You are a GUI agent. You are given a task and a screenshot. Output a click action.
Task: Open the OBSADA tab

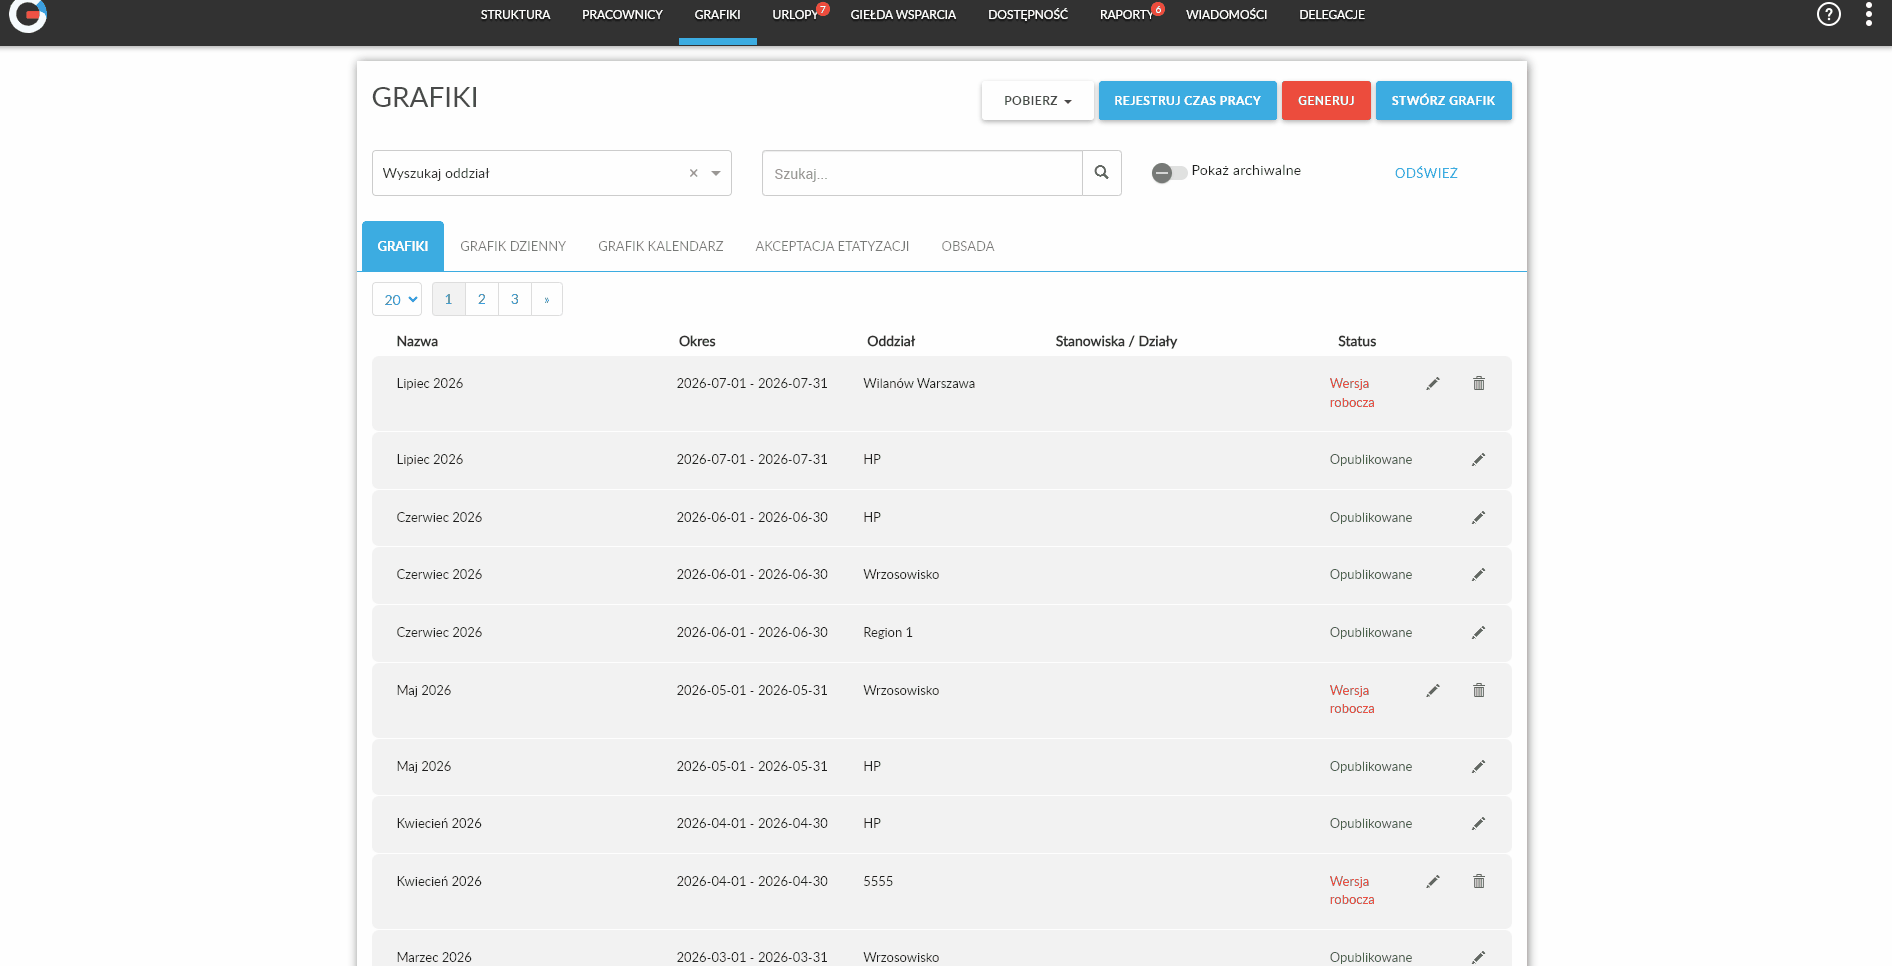click(968, 246)
